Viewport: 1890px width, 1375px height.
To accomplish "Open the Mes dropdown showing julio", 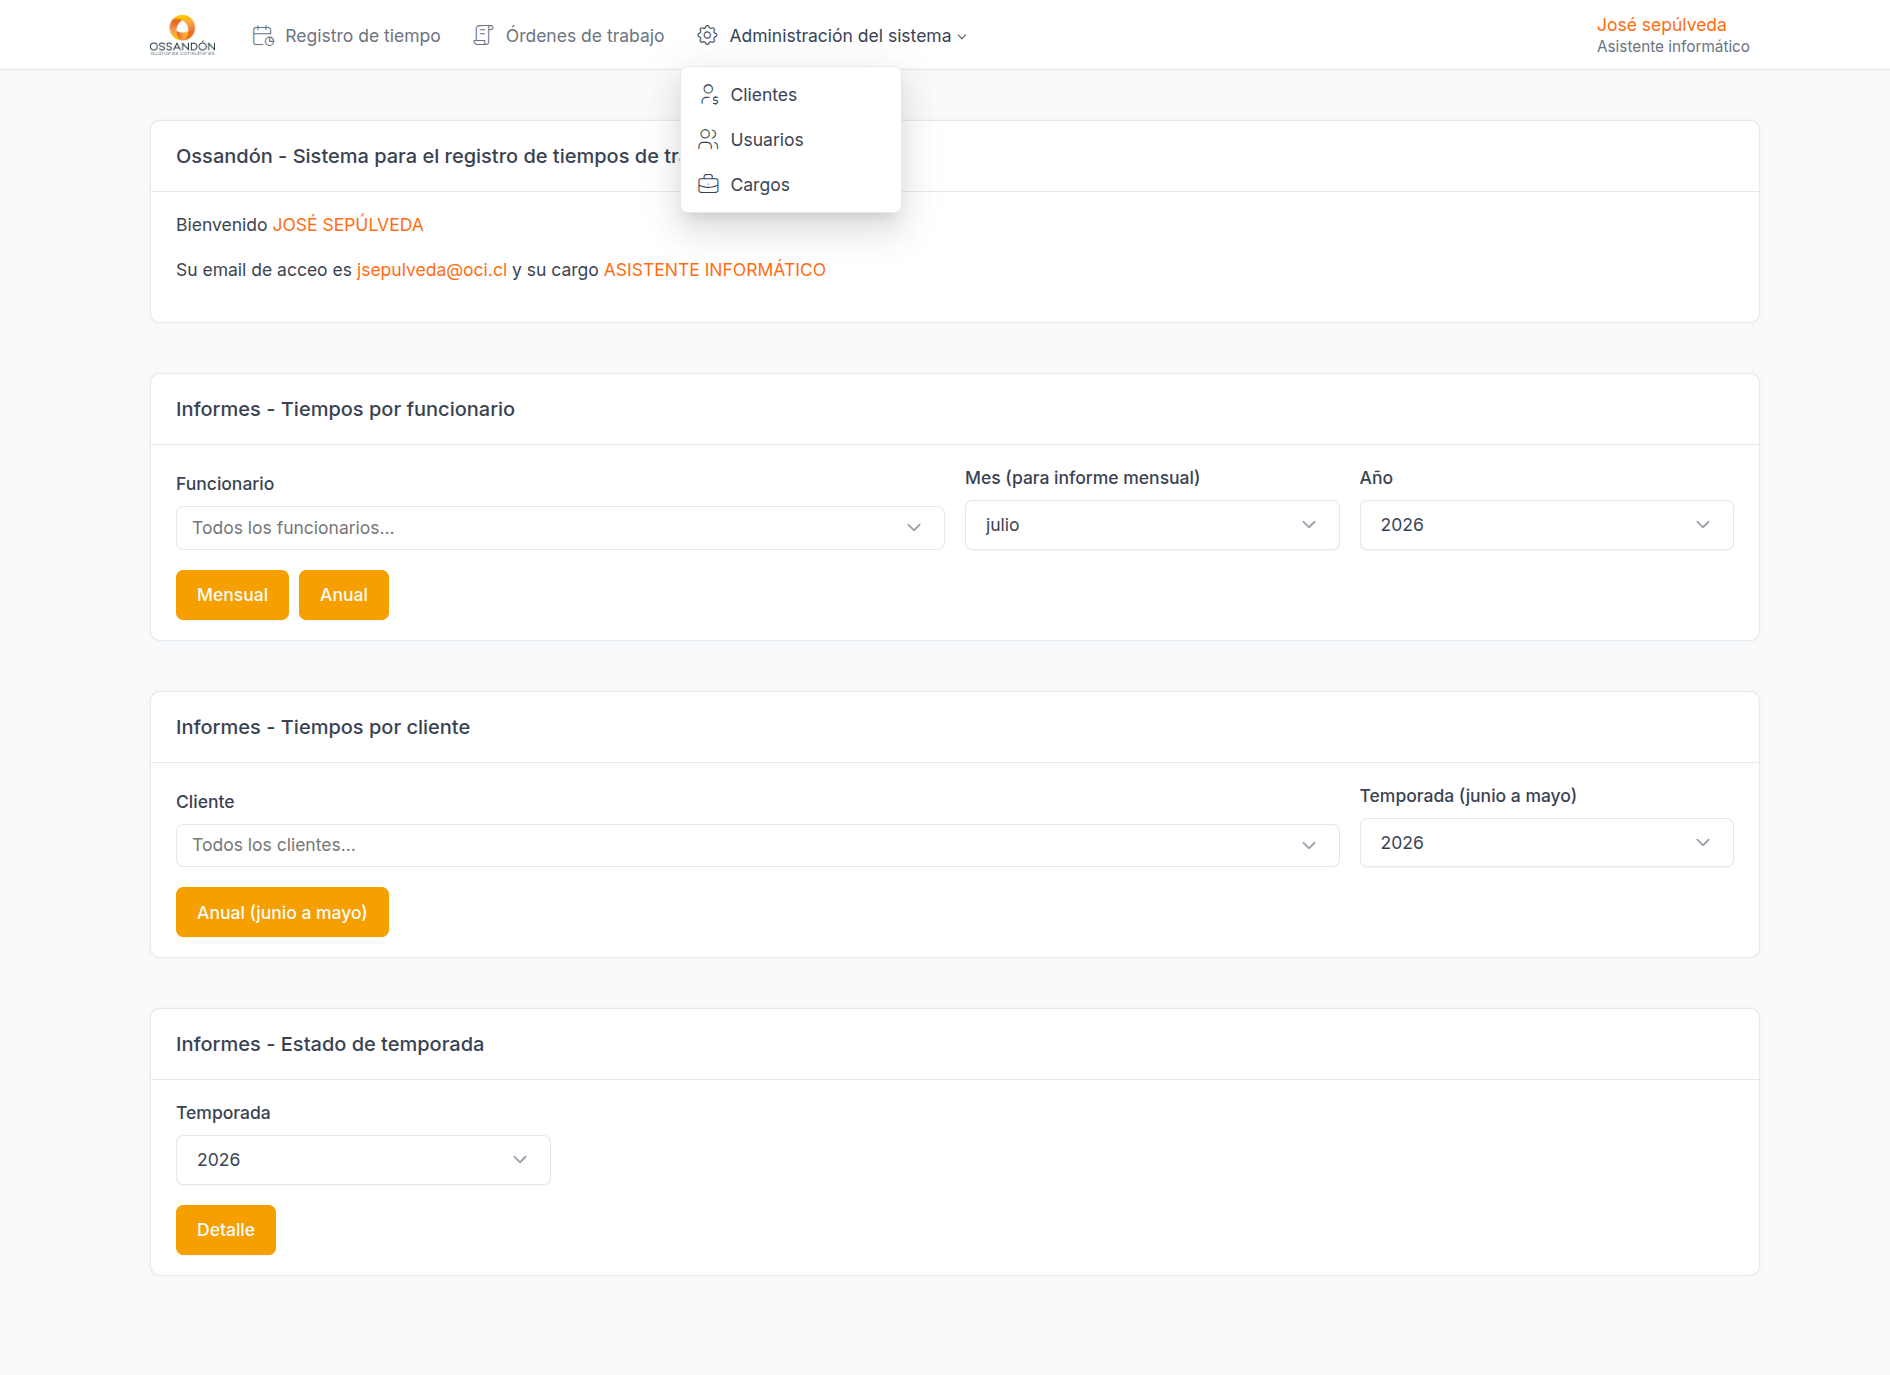I will coord(1152,525).
